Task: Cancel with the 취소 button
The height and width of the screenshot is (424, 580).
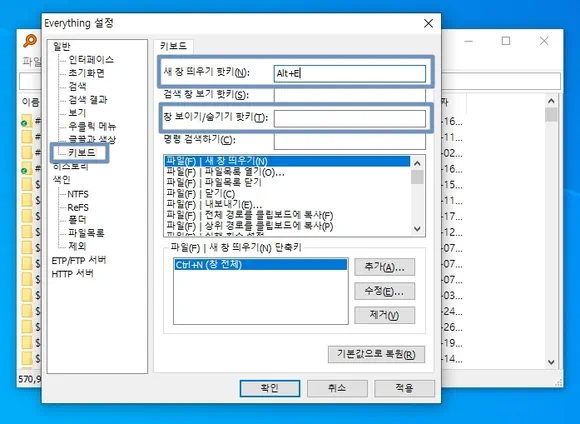Action: [337, 388]
